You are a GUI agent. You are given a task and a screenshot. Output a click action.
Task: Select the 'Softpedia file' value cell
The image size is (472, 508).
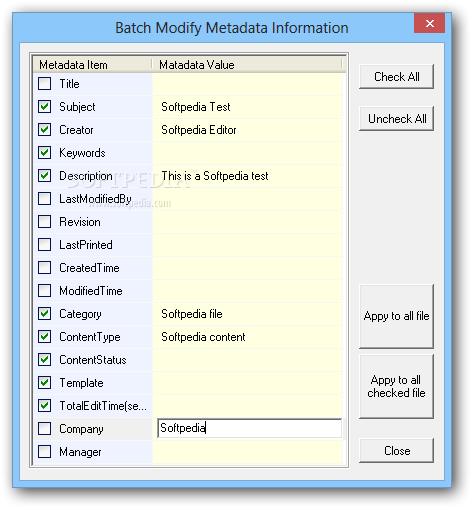pyautogui.click(x=247, y=314)
